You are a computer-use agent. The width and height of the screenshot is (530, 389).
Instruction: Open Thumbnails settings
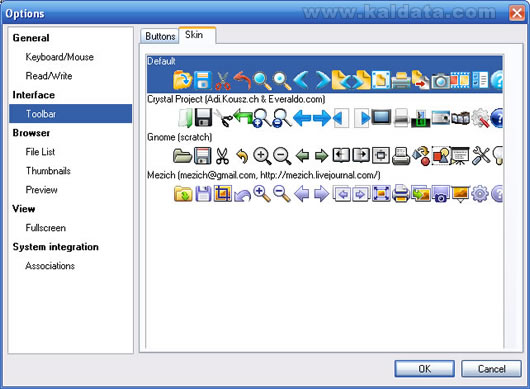[48, 171]
